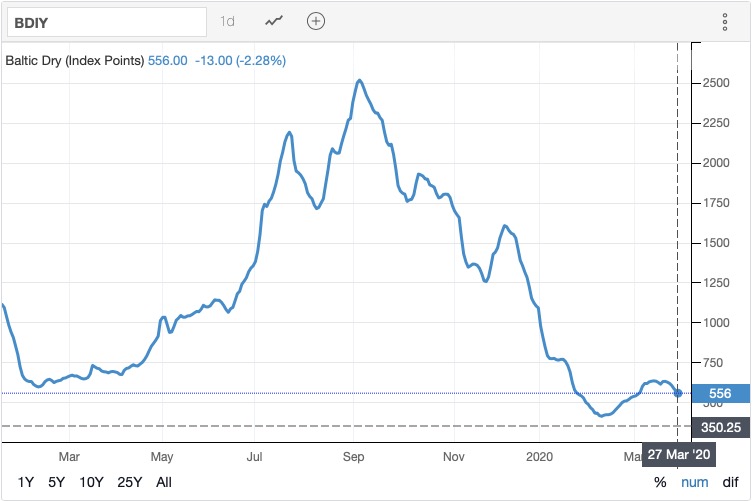Switch to percent (%) display mode
This screenshot has width=753, height=501.
(660, 482)
